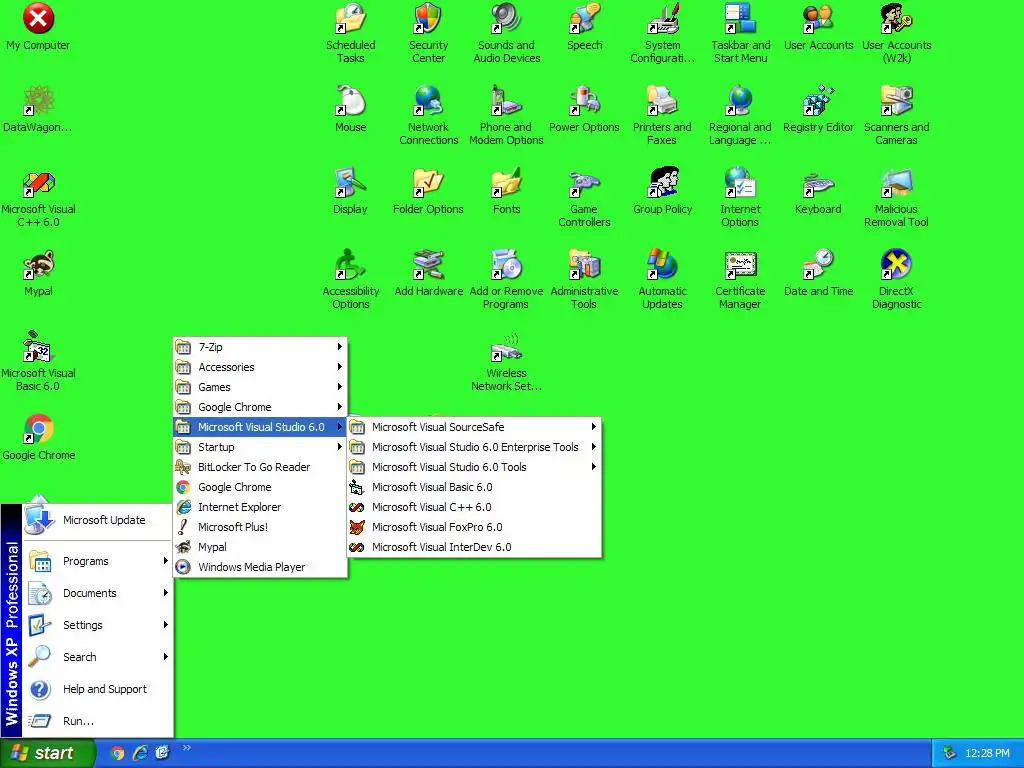Expand Visual Studio 6.0 Enterprise Tools submenu
Viewport: 1024px width, 768px height.
coord(474,447)
